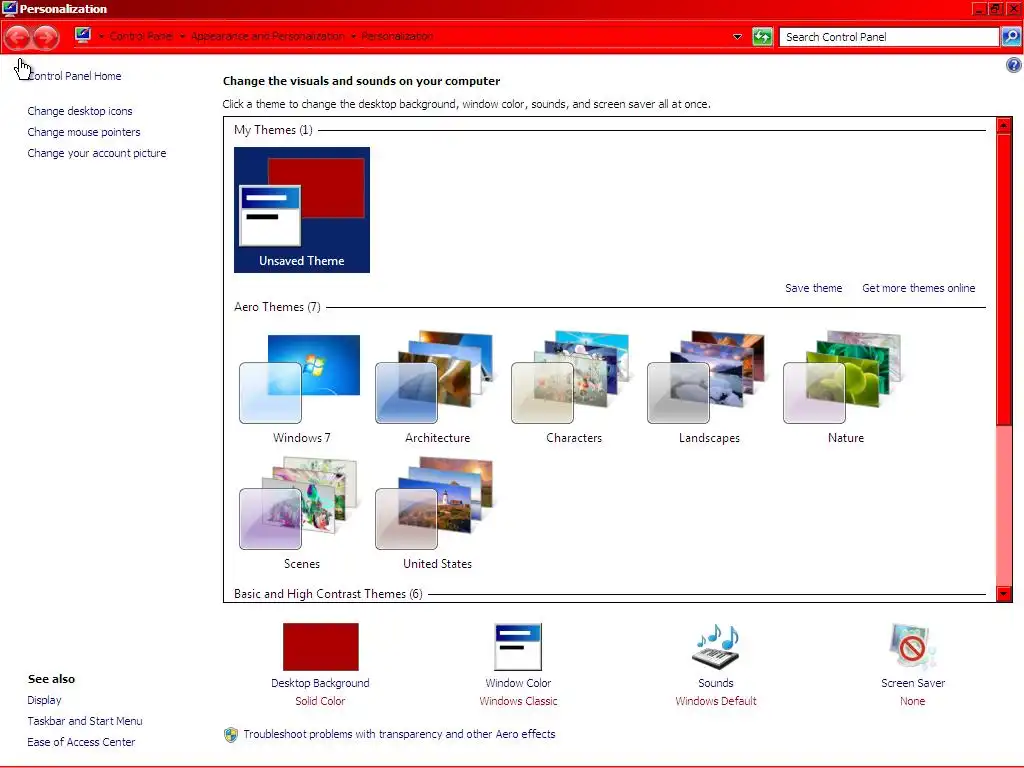
Task: Click Troubleshoot problems with transparency link
Action: coord(399,734)
